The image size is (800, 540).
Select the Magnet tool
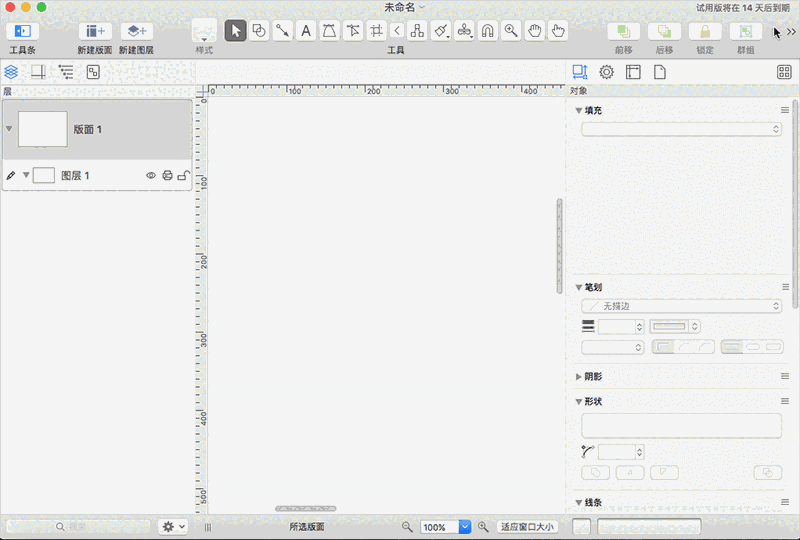click(488, 31)
